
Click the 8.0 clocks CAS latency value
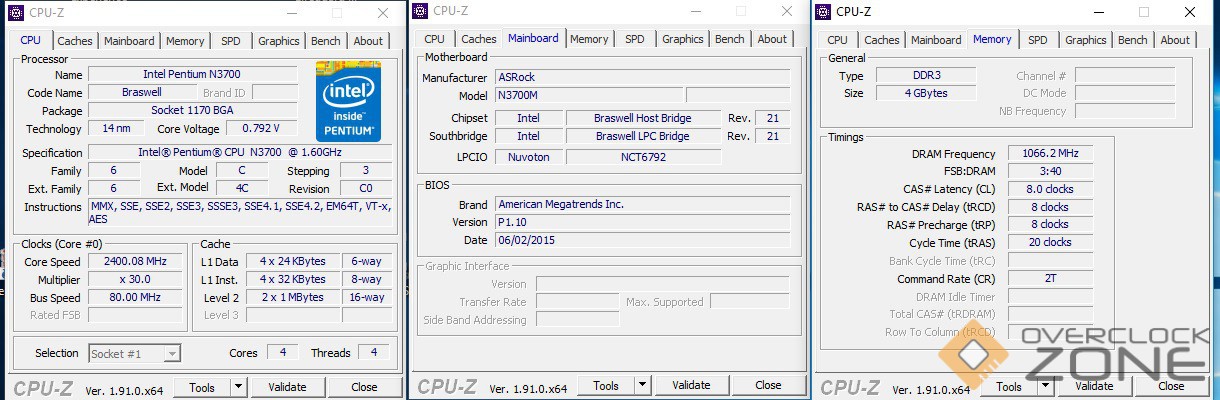pos(1050,189)
